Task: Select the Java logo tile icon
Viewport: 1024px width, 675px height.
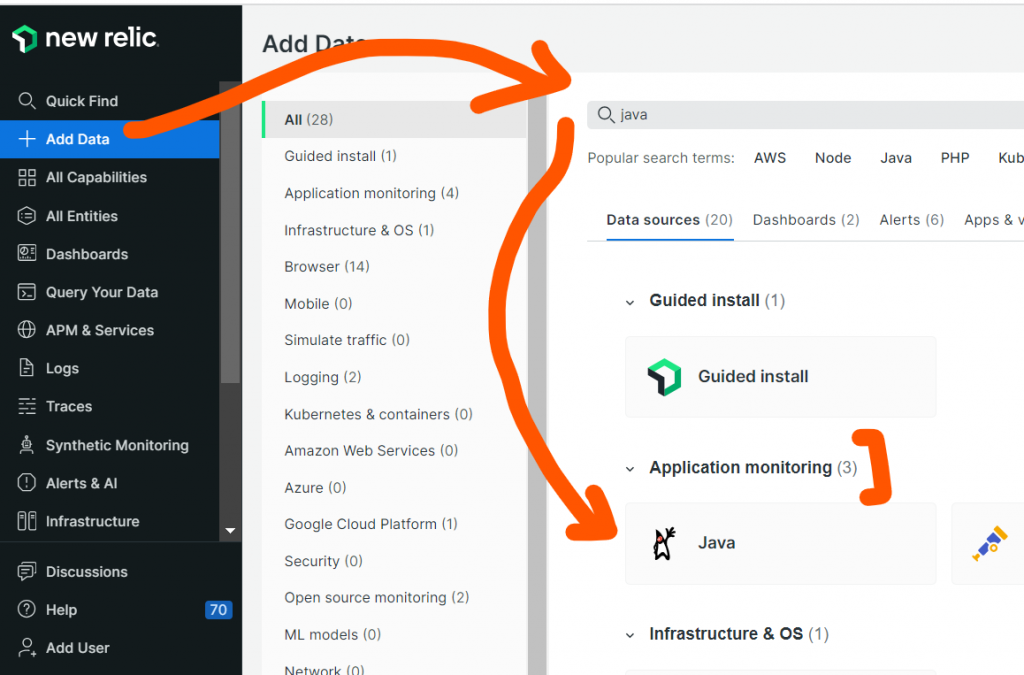Action: [662, 543]
